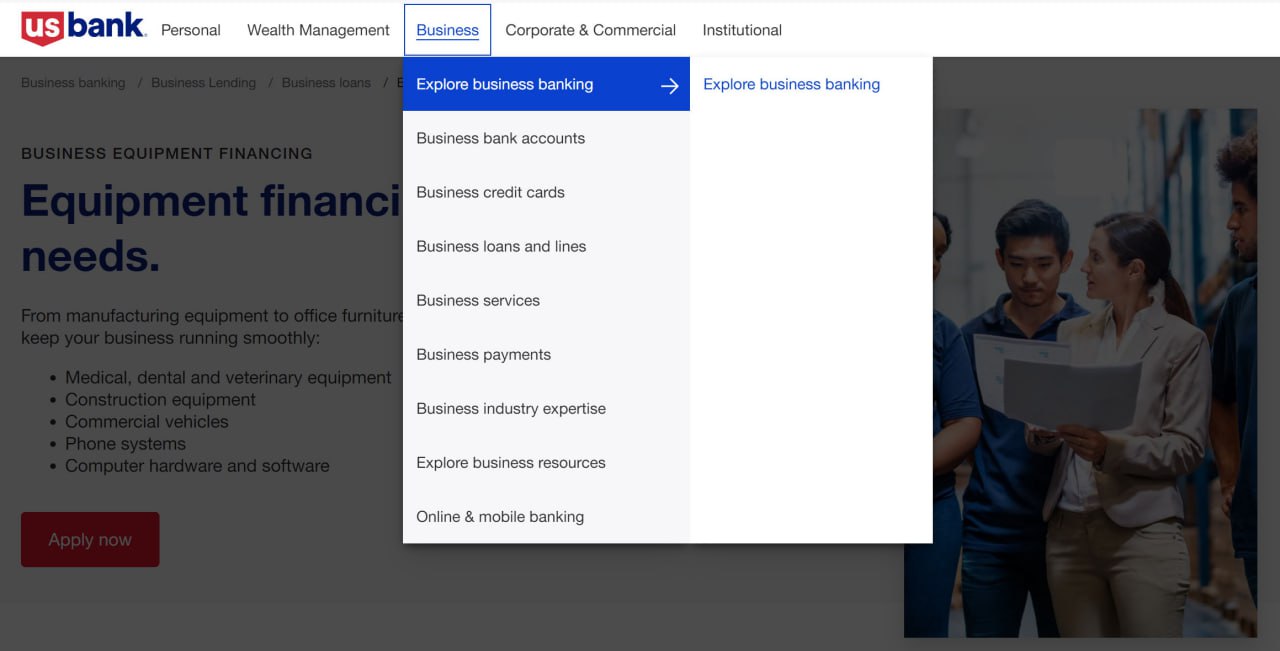The height and width of the screenshot is (651, 1280).
Task: Expand Business loans and lines submenu
Action: point(546,246)
